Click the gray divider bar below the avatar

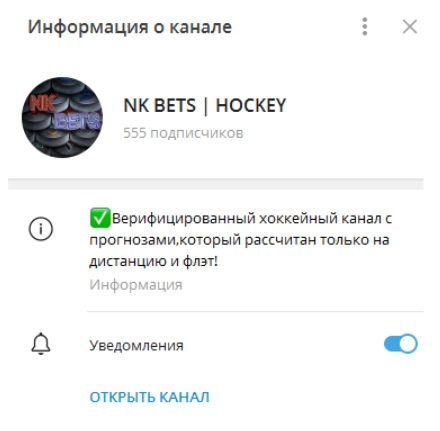[216, 184]
